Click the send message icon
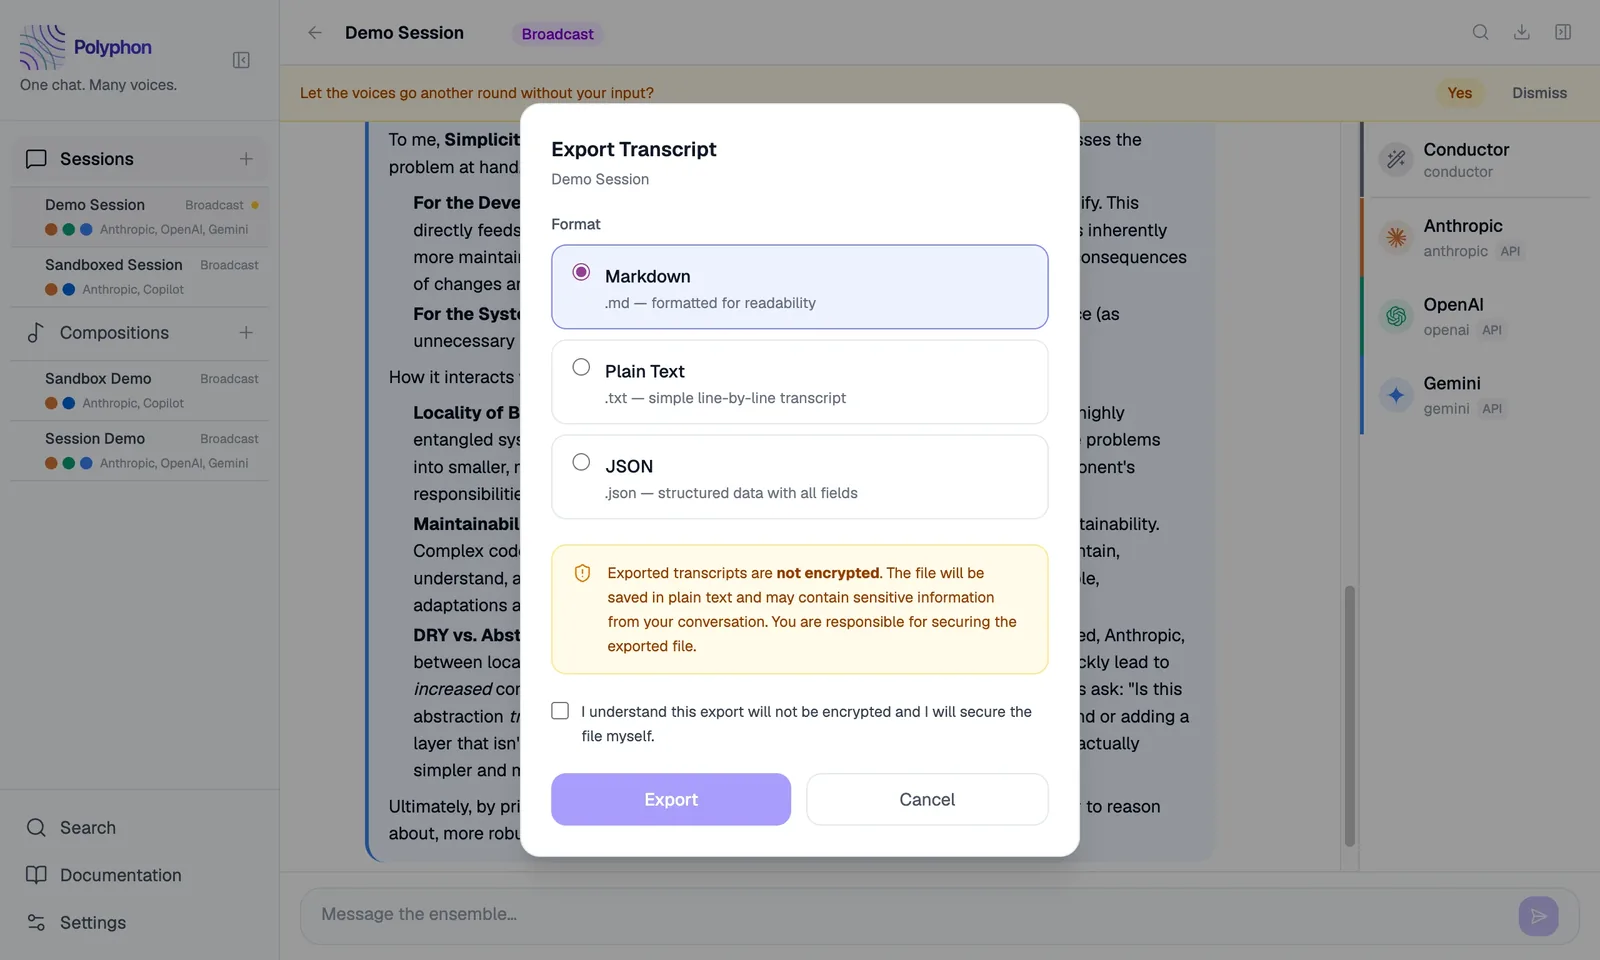This screenshot has width=1600, height=960. [1538, 915]
